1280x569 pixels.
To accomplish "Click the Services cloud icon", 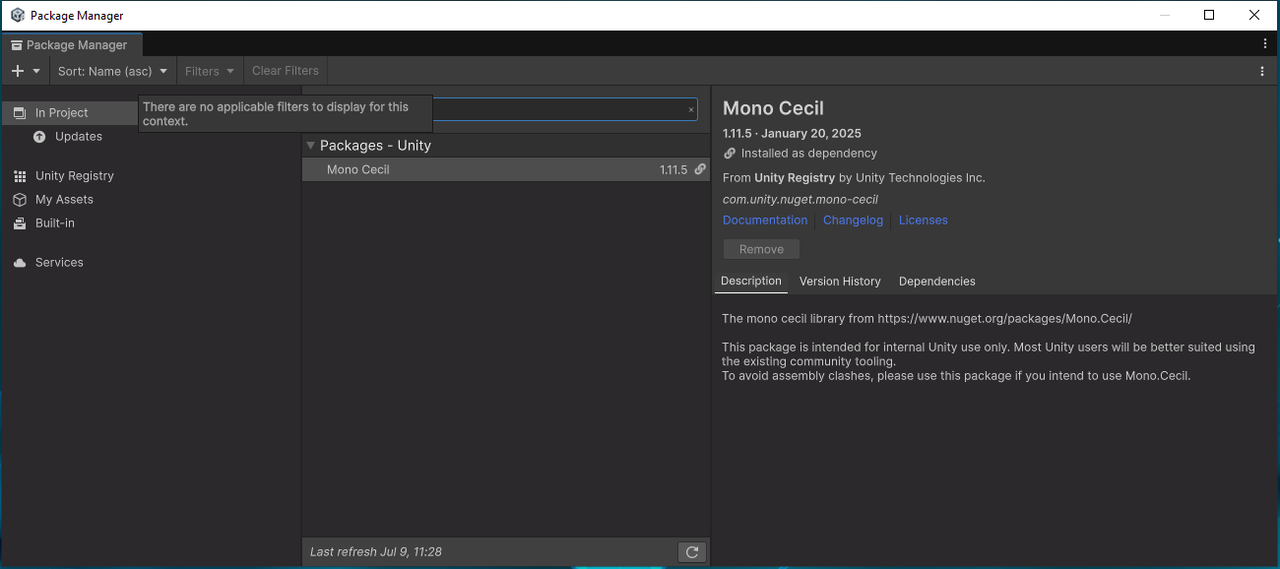I will click(19, 262).
